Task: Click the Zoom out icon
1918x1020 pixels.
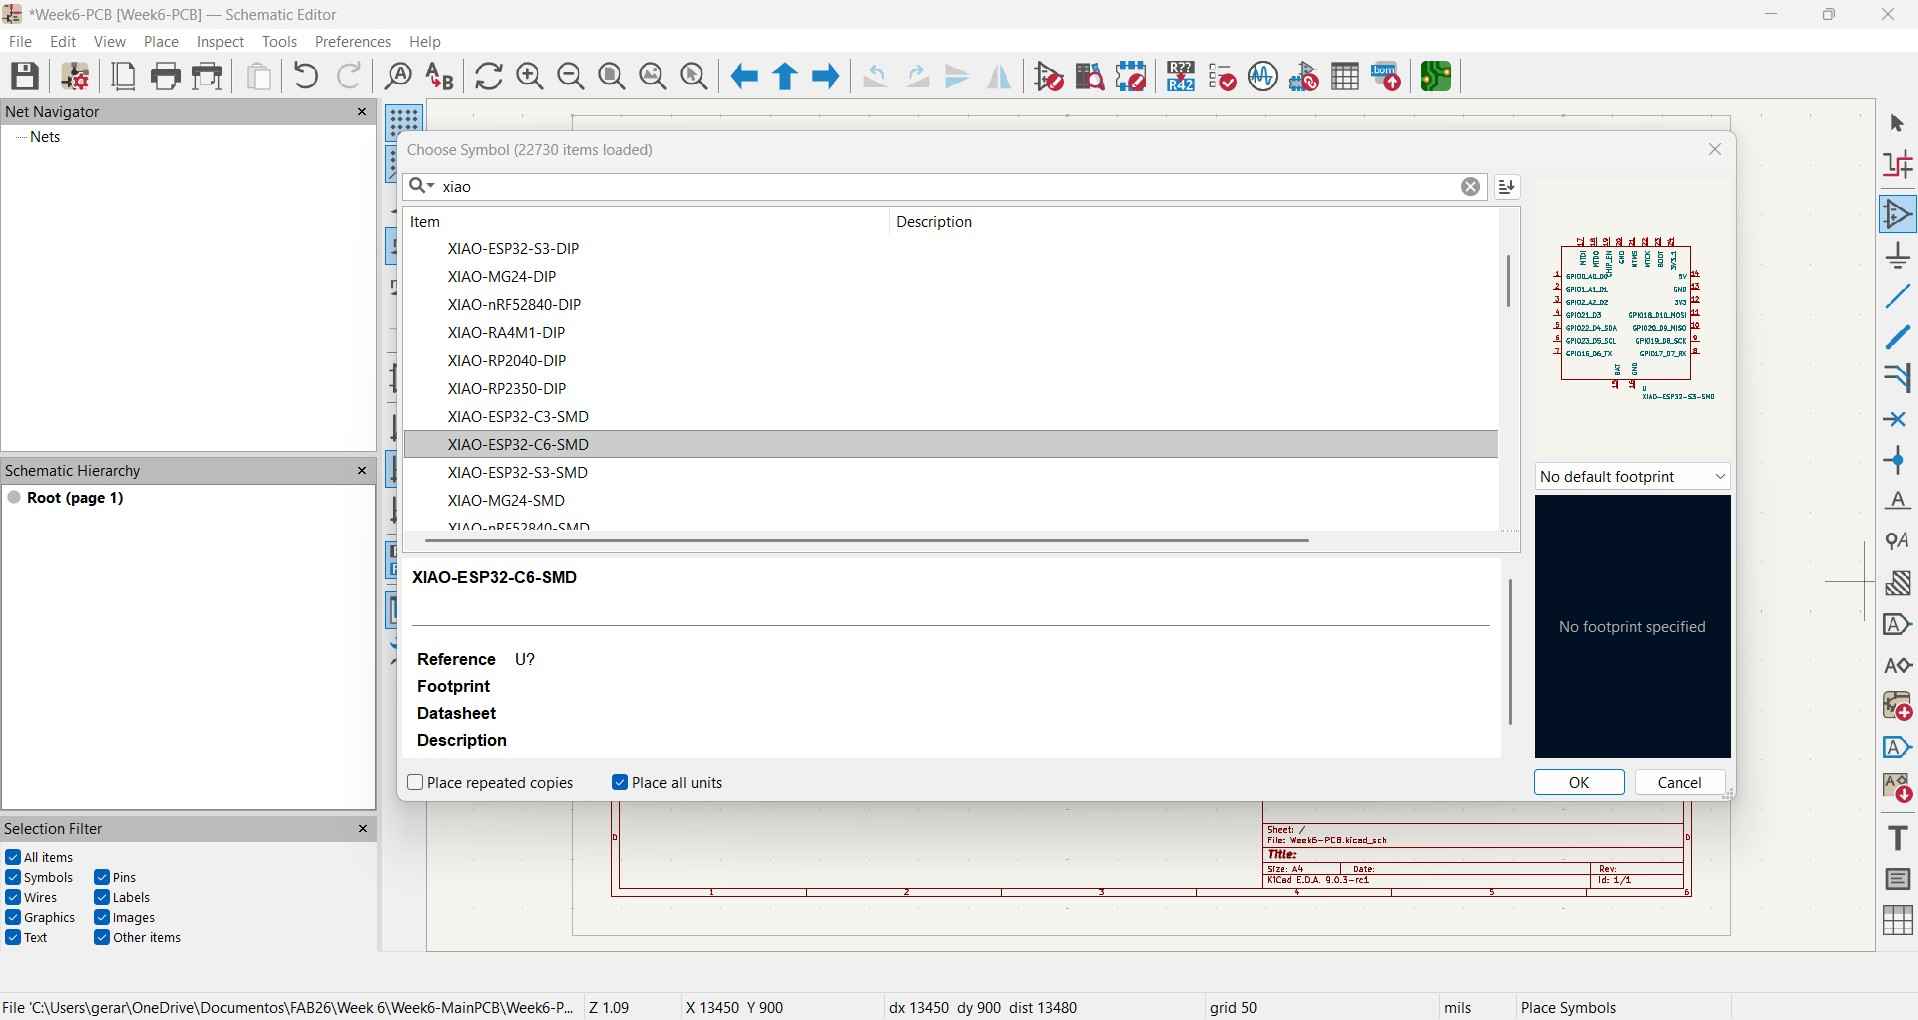Action: 571,77
